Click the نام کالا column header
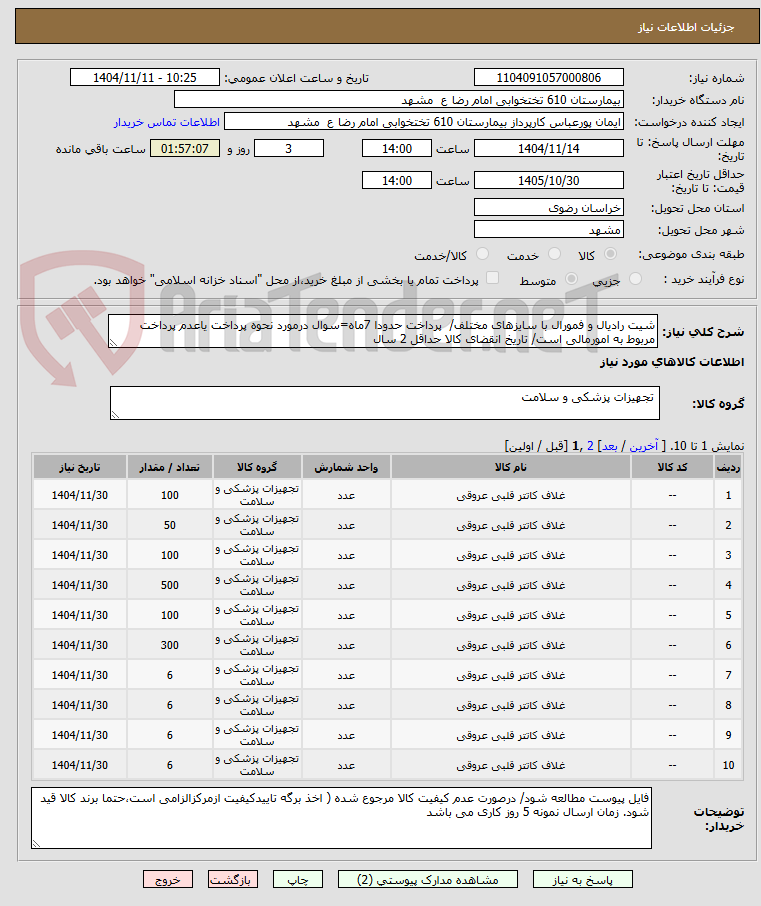Viewport: 761px width, 906px height. pos(511,467)
